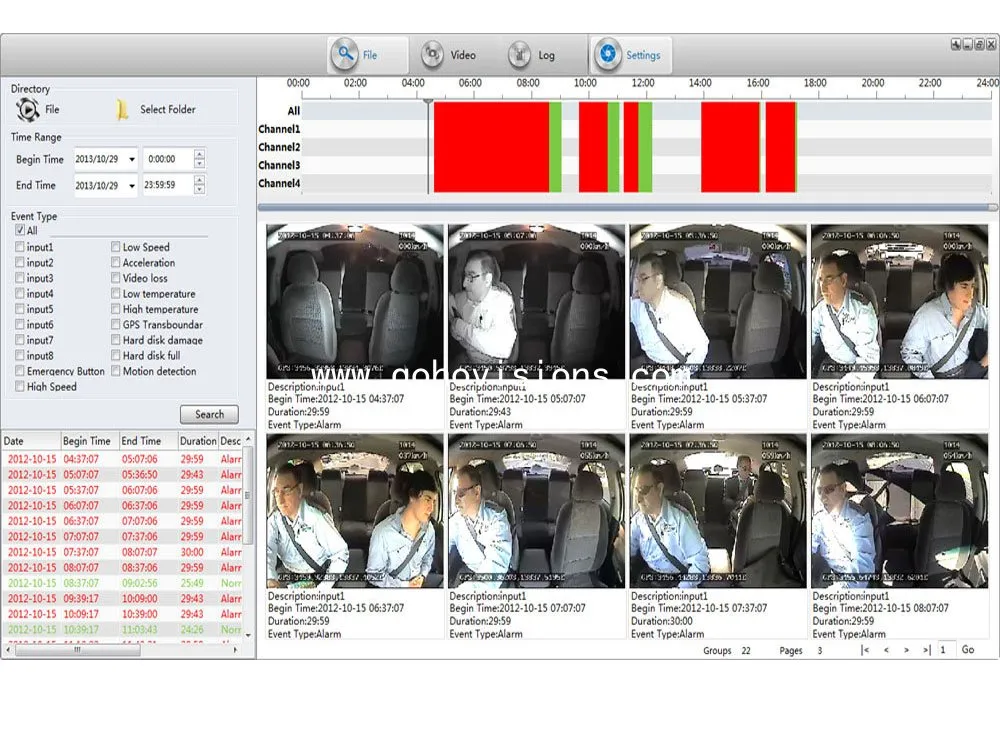Open the Begin Time date dropdown

tap(131, 158)
